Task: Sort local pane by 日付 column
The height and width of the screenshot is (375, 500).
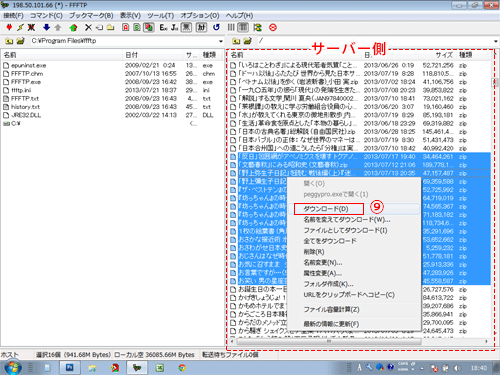Action: point(153,55)
